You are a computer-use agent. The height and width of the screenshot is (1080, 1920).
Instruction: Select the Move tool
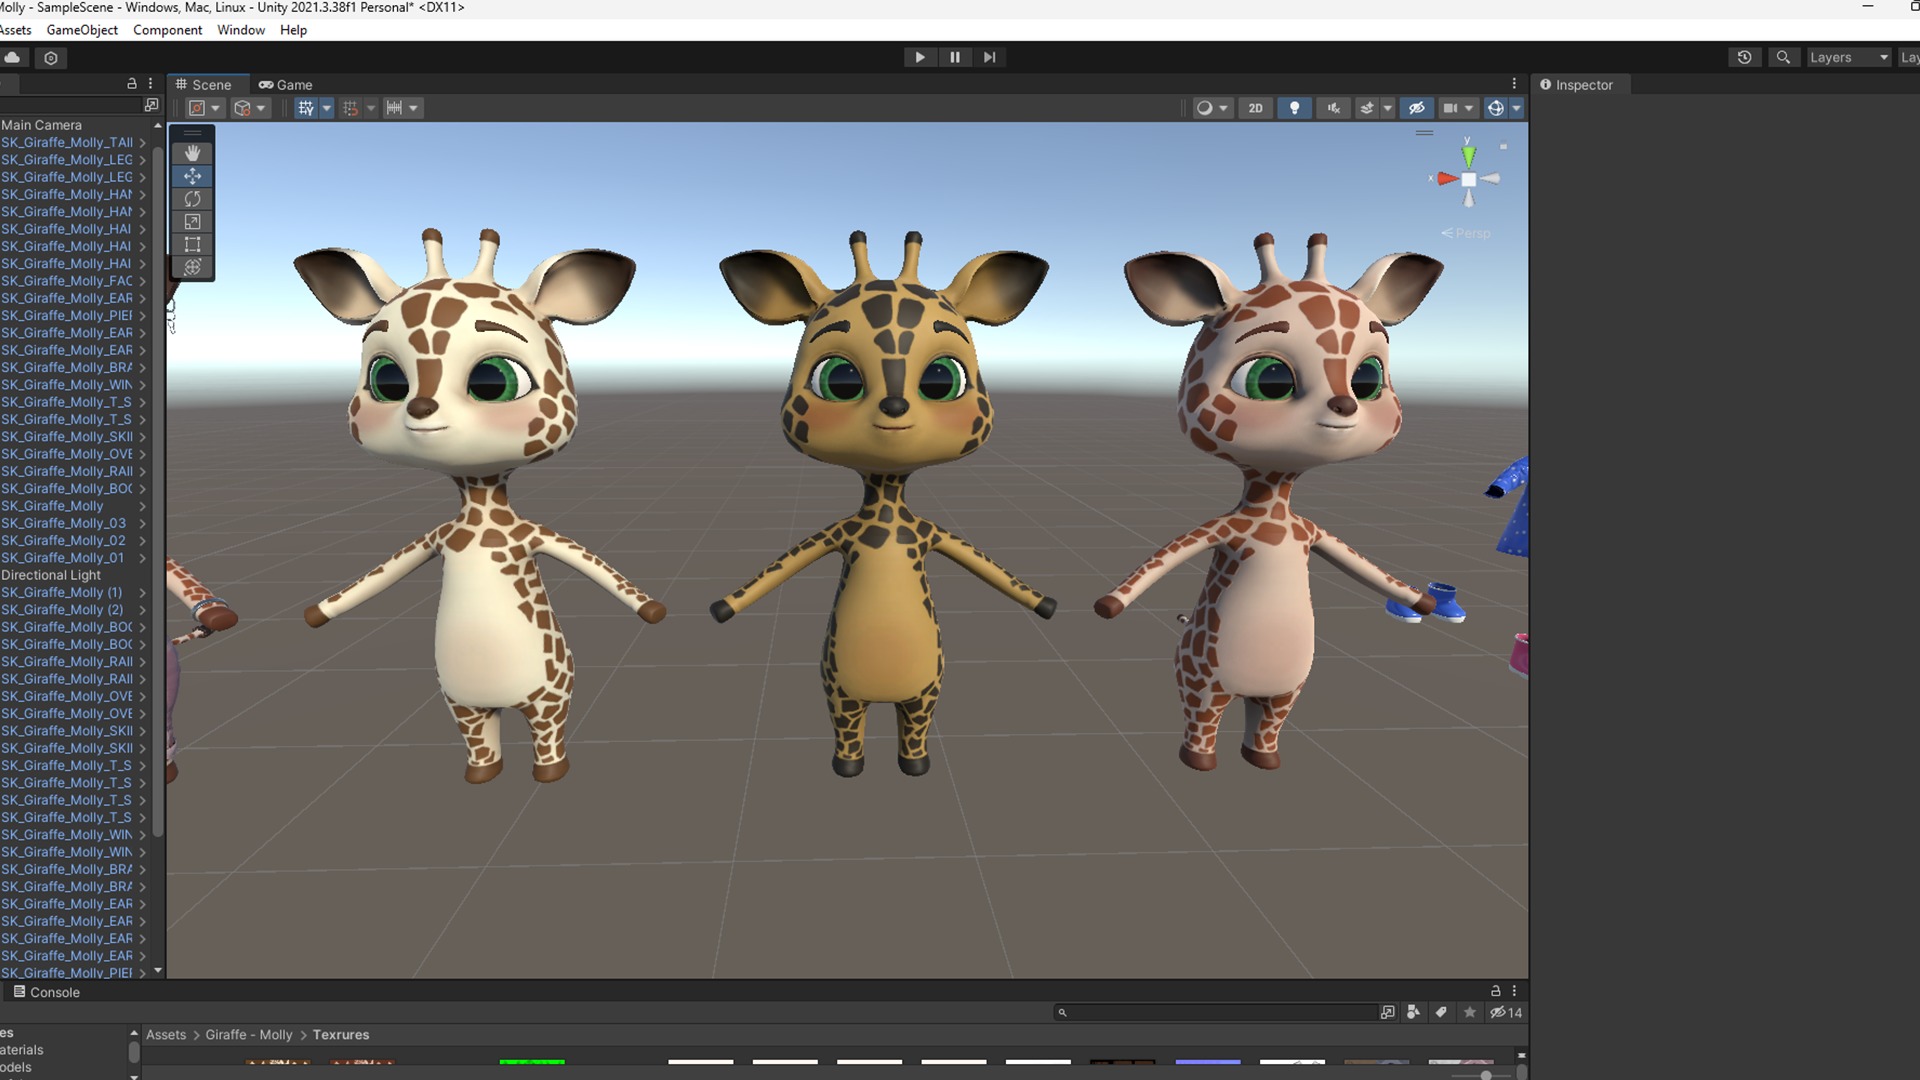point(192,176)
